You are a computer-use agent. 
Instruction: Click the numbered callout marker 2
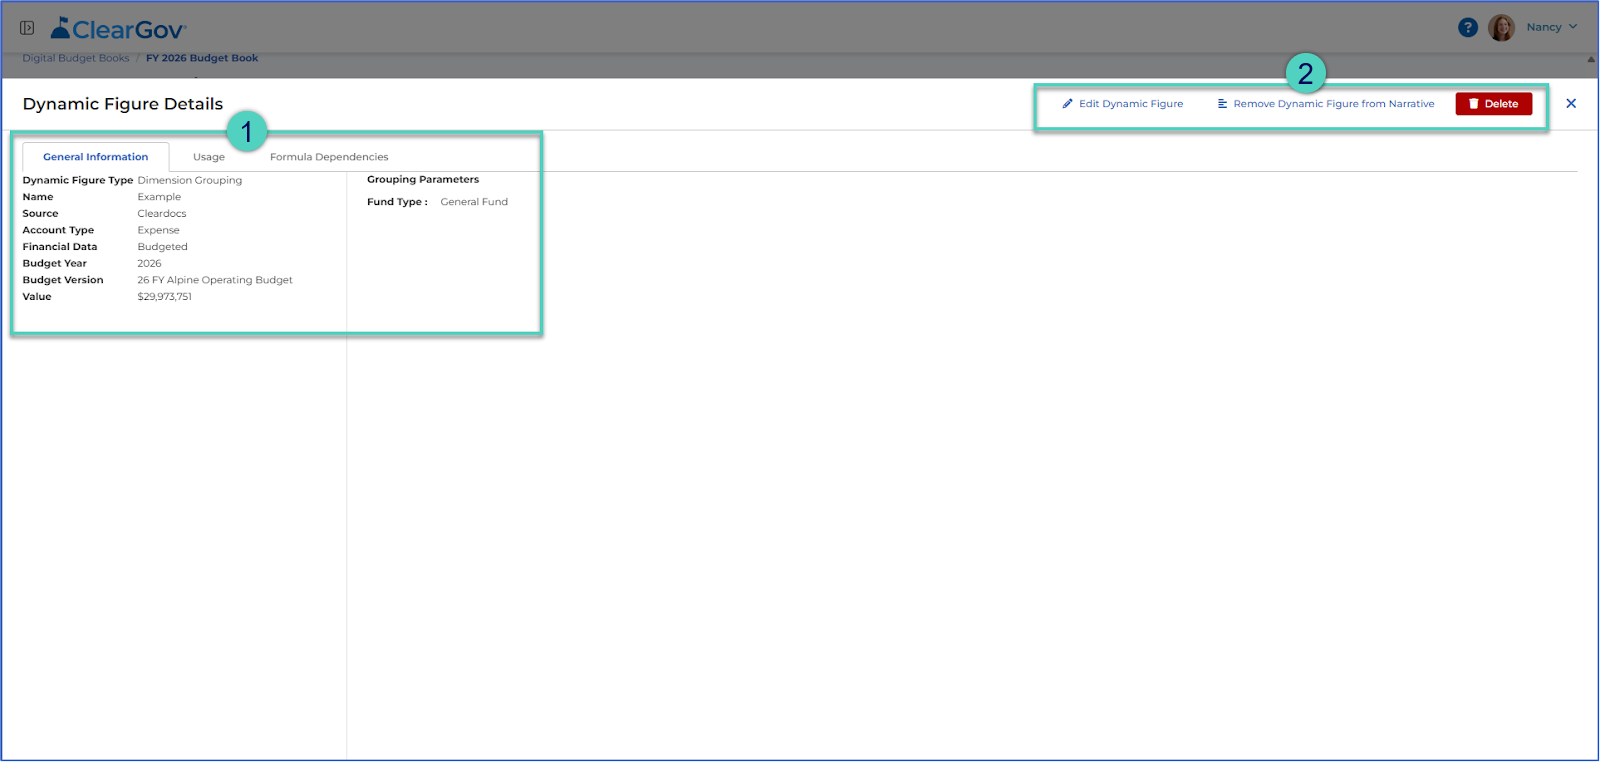[1306, 73]
